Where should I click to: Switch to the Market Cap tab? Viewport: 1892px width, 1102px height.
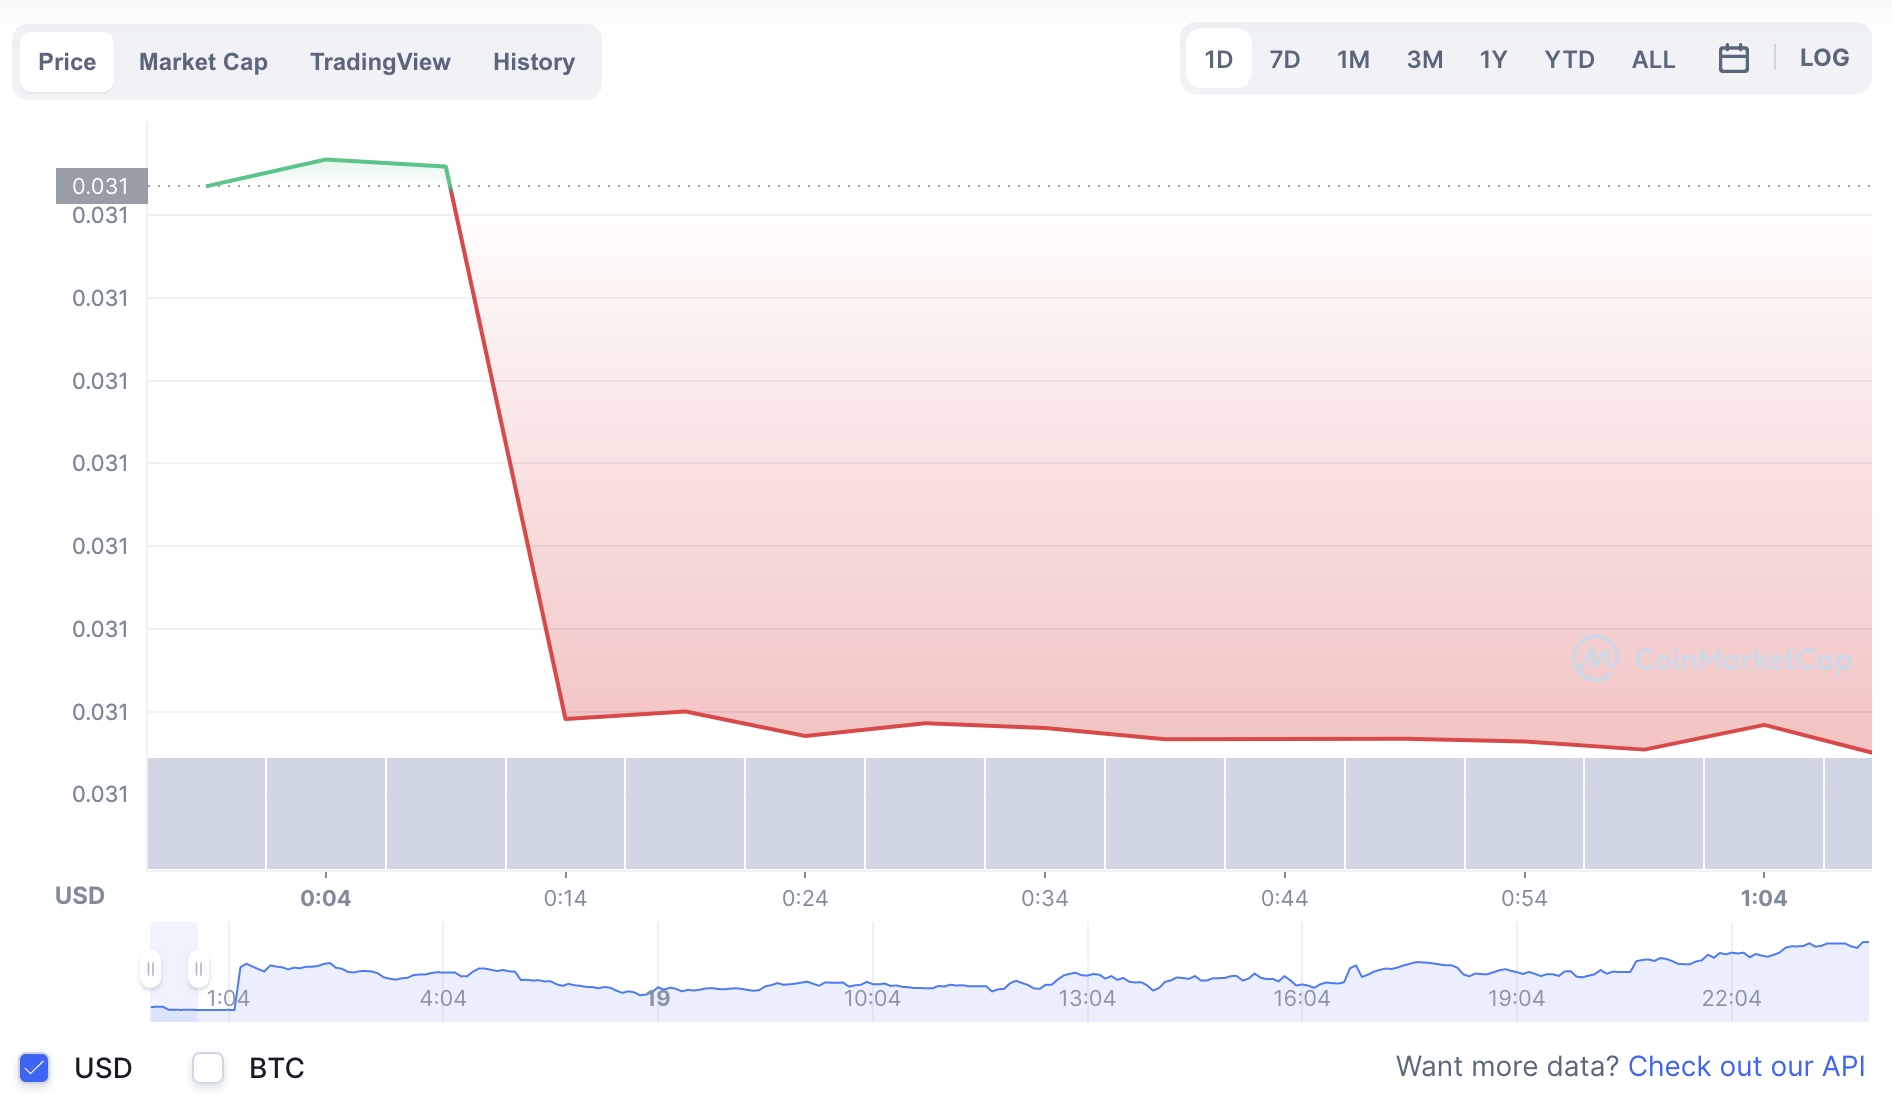coord(203,62)
